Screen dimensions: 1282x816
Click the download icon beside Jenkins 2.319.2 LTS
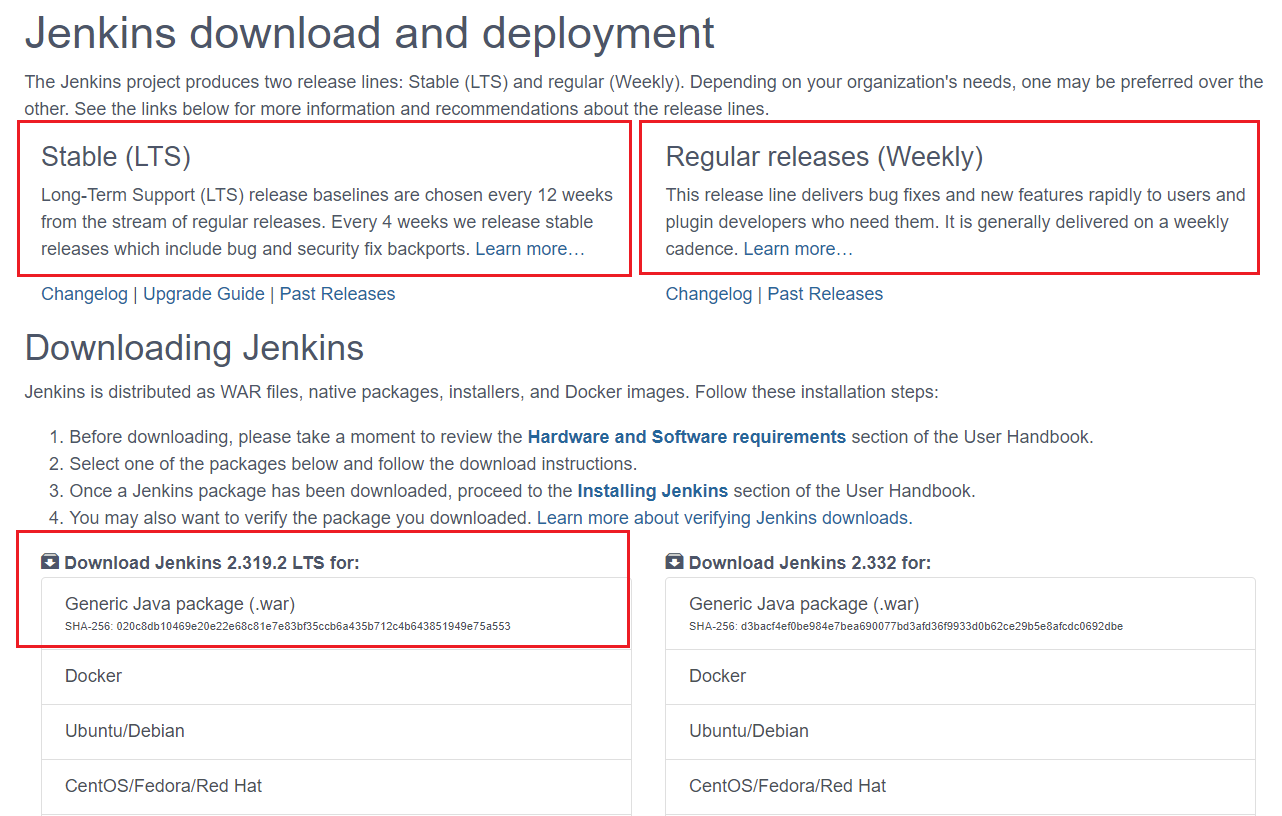pyautogui.click(x=50, y=562)
